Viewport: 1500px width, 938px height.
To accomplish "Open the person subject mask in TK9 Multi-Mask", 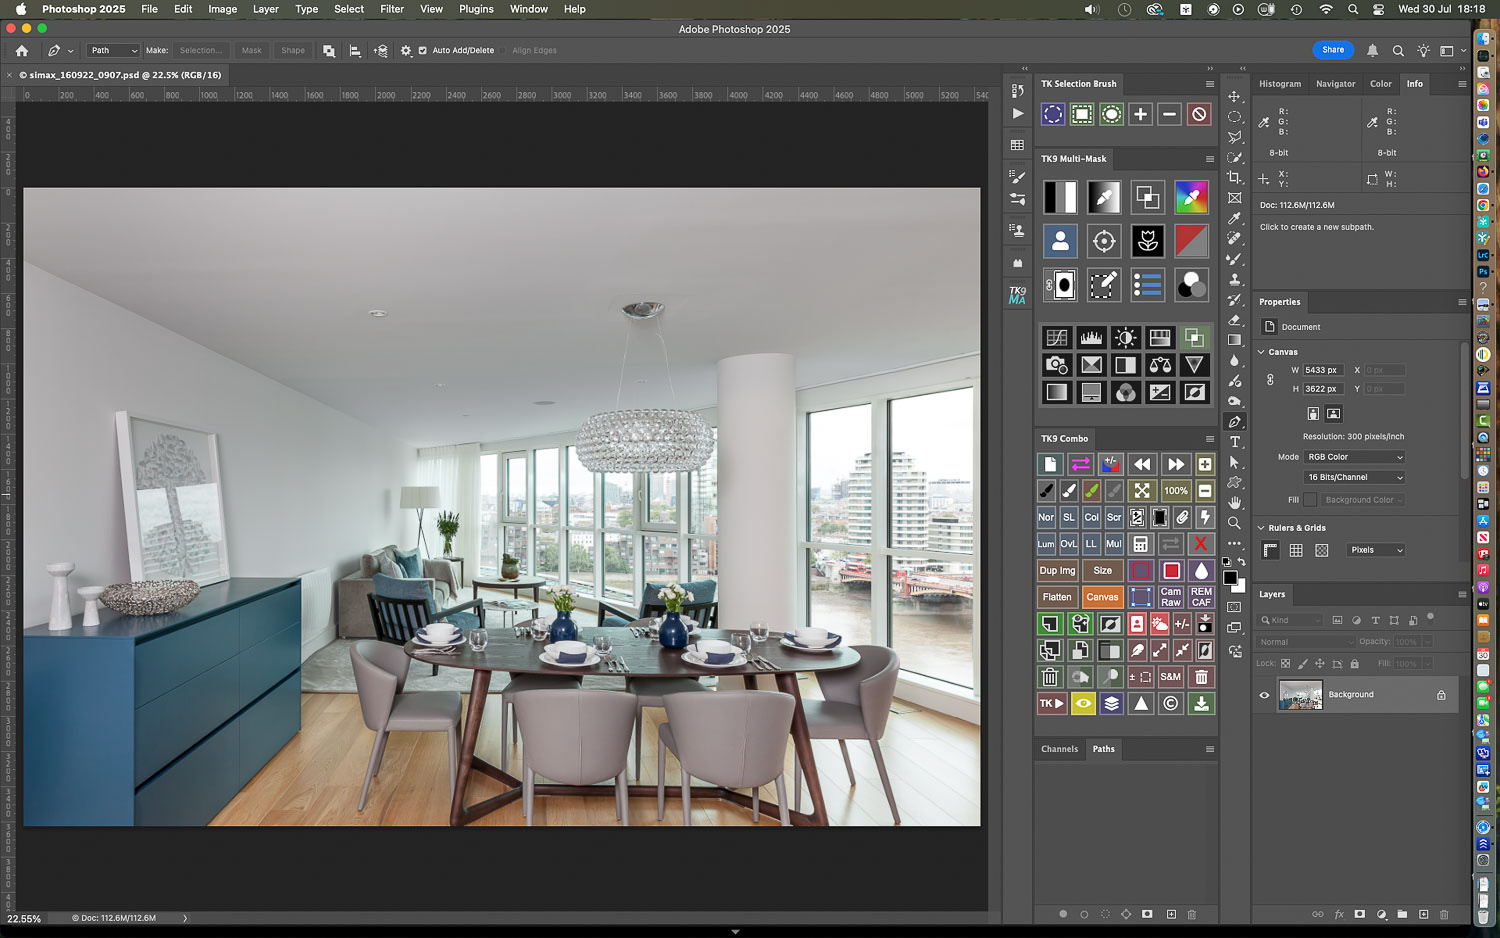I will [1060, 241].
